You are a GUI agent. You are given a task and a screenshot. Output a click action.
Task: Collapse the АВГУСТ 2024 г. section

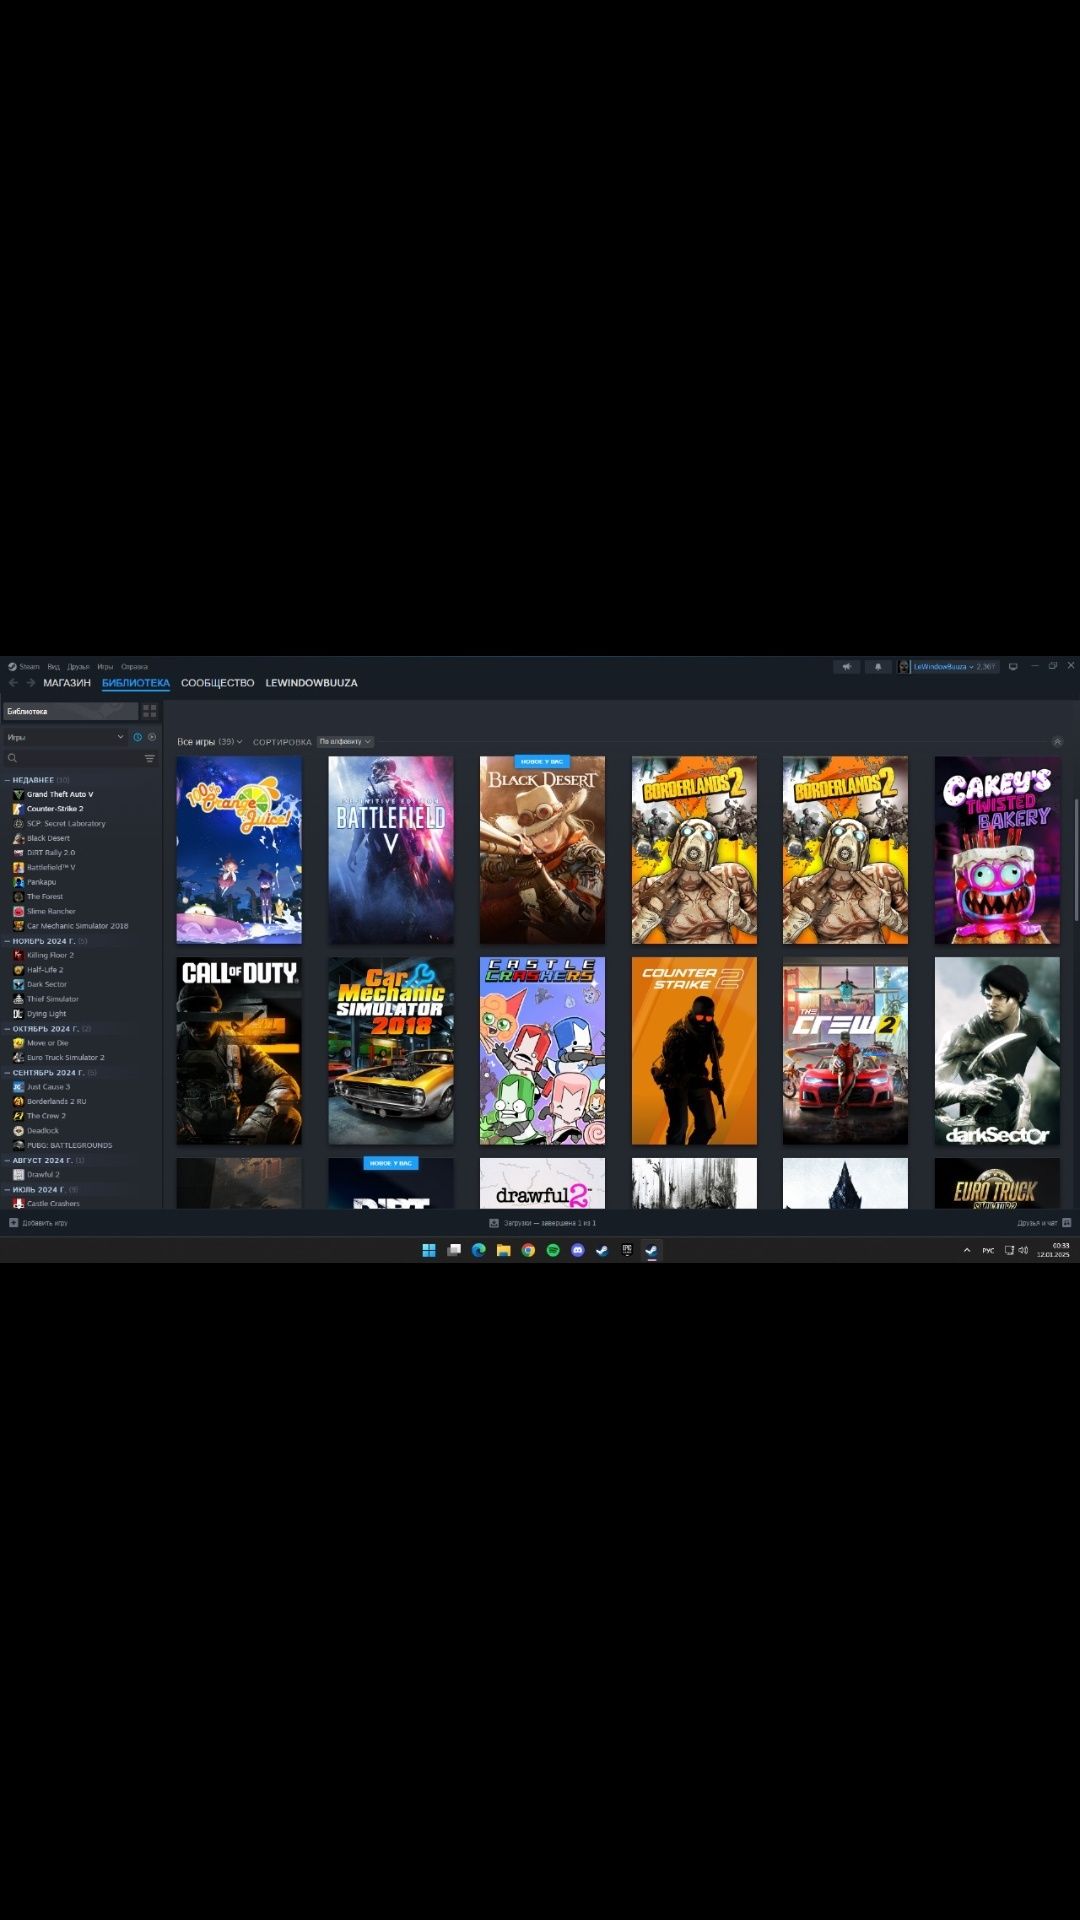click(7, 1160)
